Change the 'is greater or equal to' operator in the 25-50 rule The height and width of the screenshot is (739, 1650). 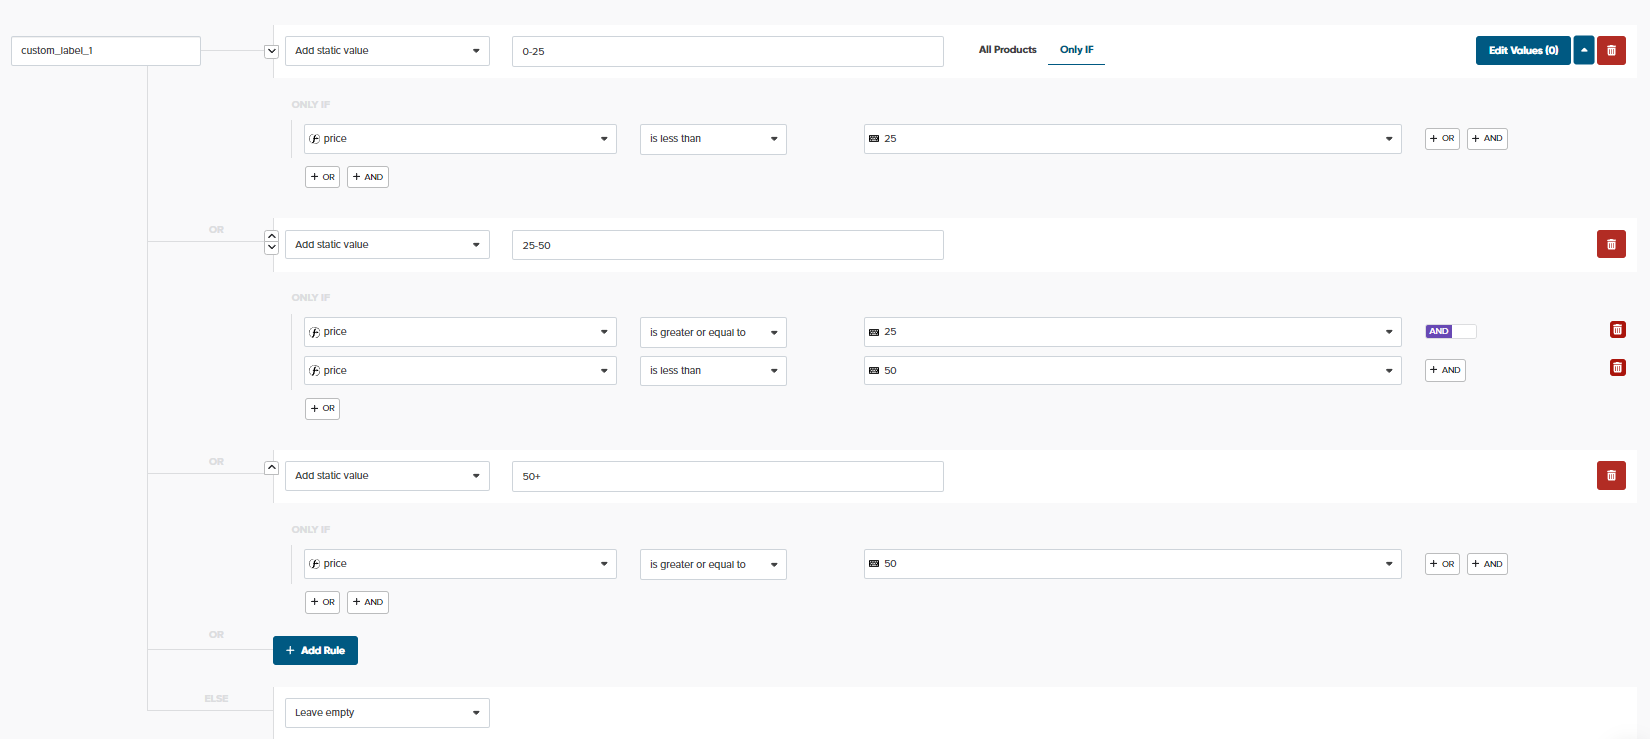713,332
